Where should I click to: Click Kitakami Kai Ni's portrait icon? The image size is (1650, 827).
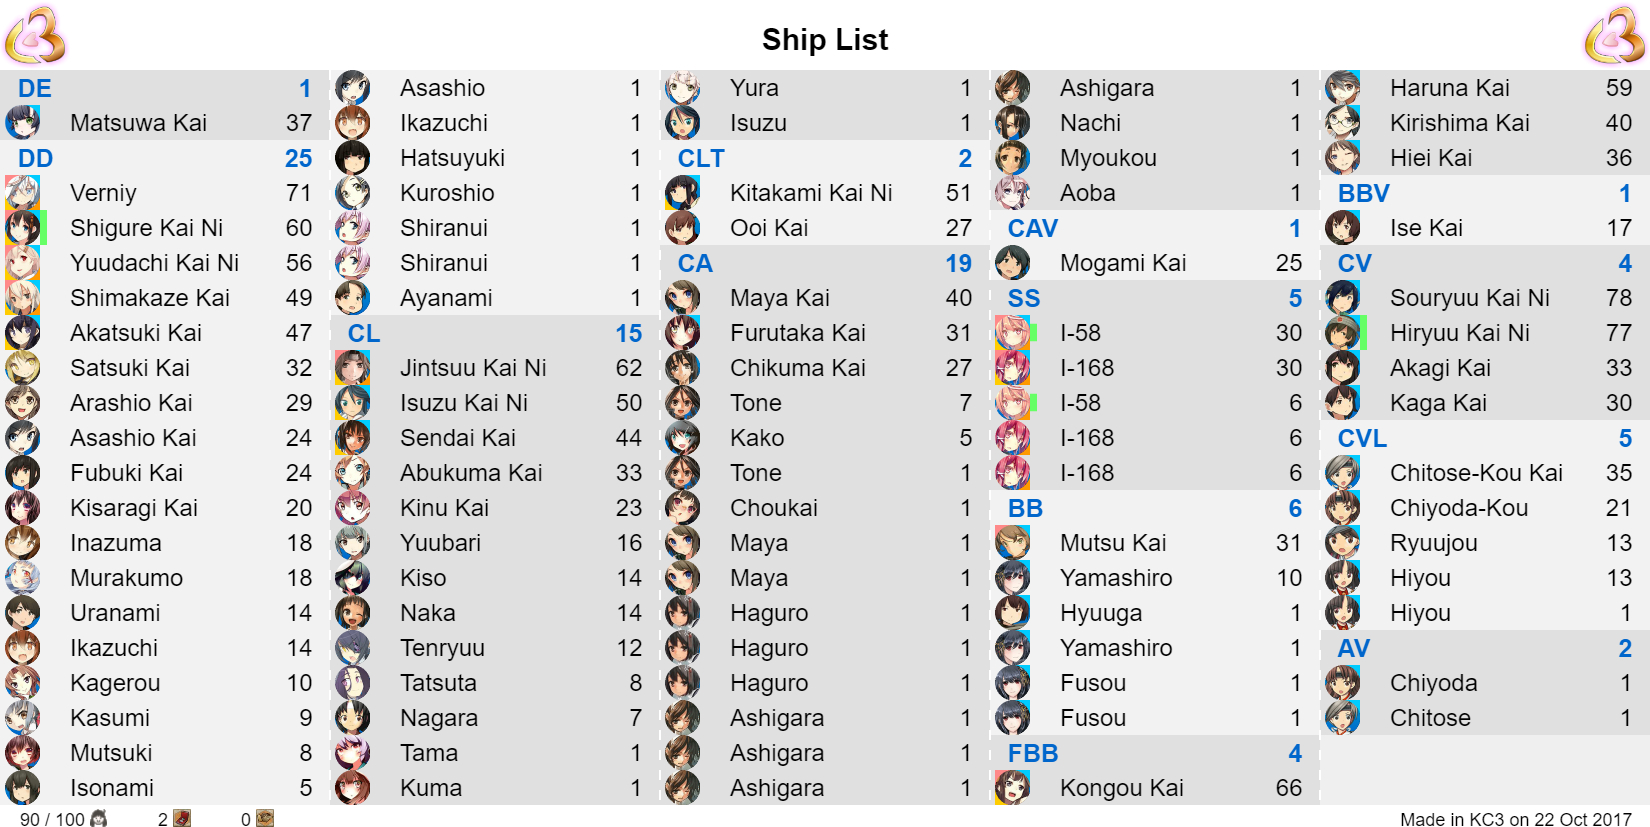pyautogui.click(x=683, y=193)
